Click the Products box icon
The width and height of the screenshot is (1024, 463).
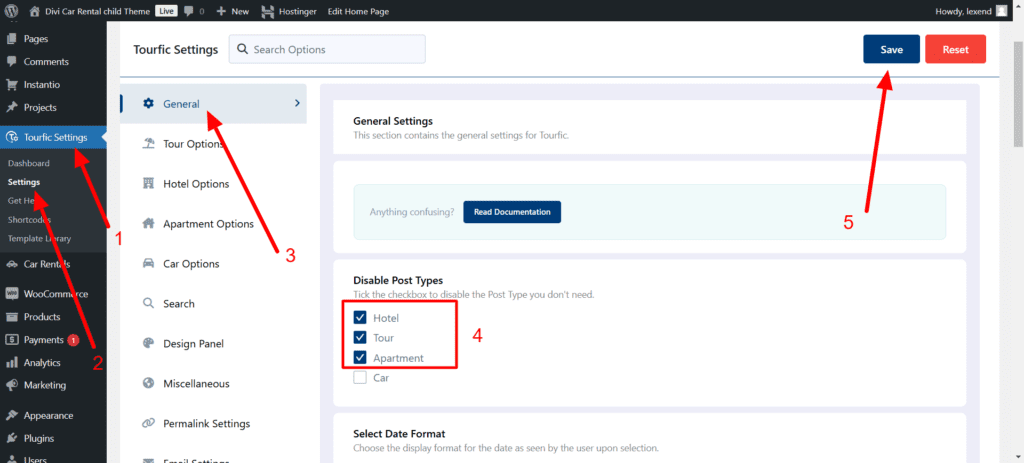click(12, 317)
